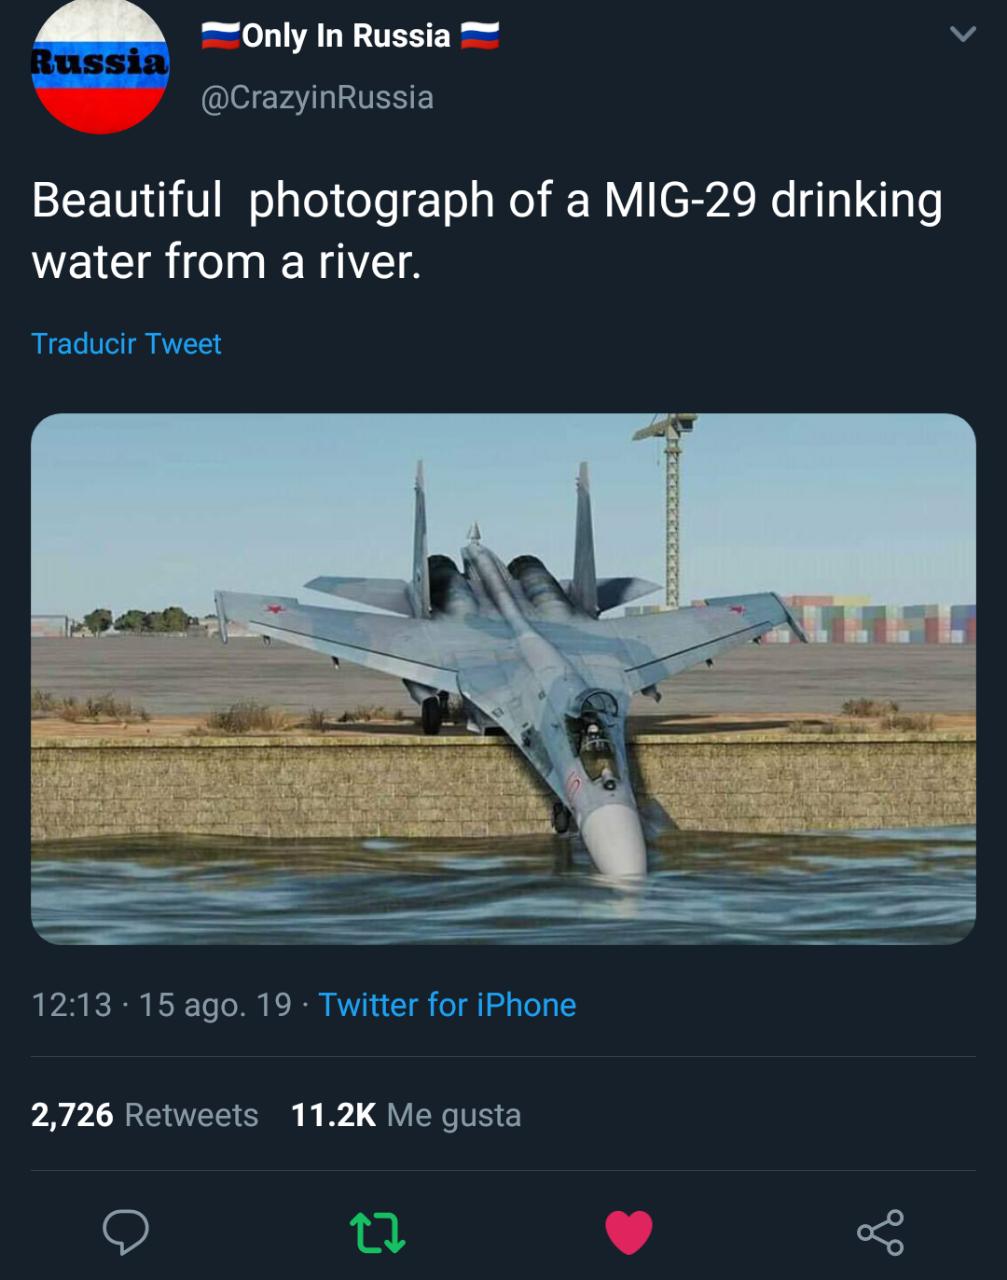The height and width of the screenshot is (1280, 1007).
Task: Tap the 12:13 tweet time
Action: click(x=71, y=1005)
